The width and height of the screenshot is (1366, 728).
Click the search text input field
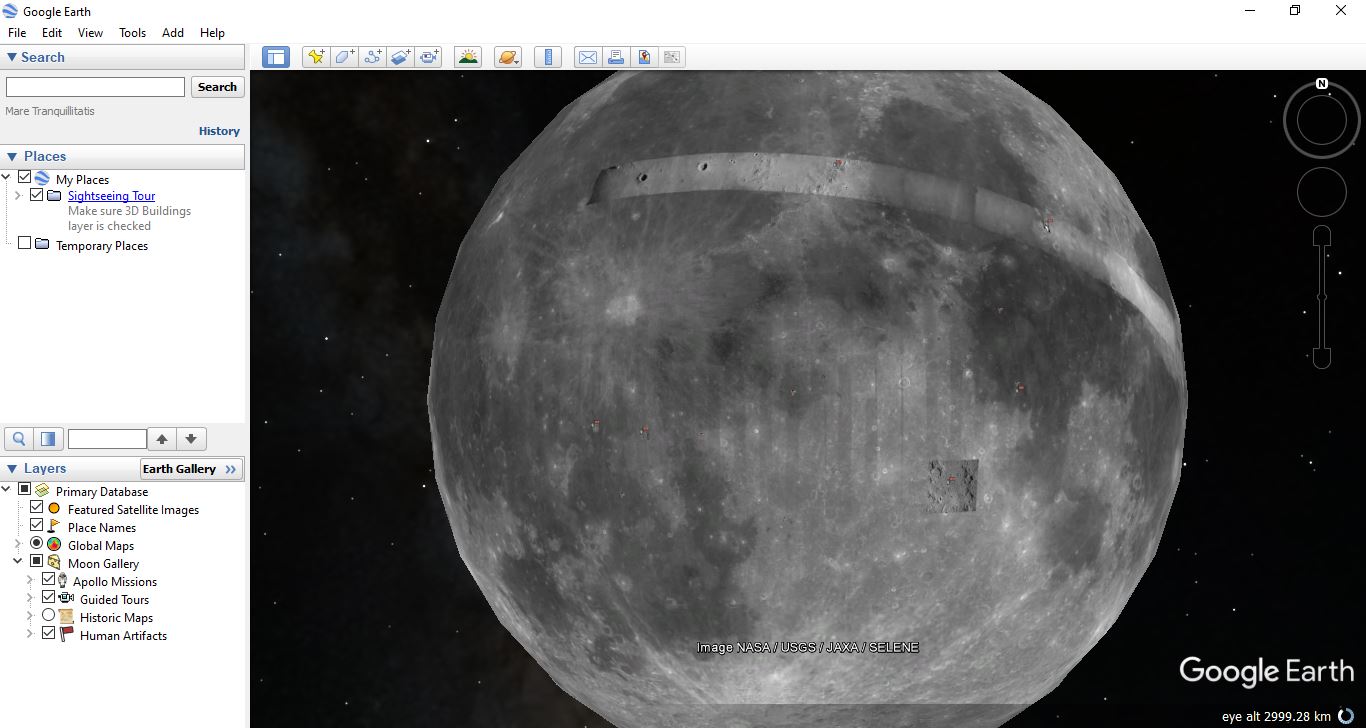[x=95, y=87]
